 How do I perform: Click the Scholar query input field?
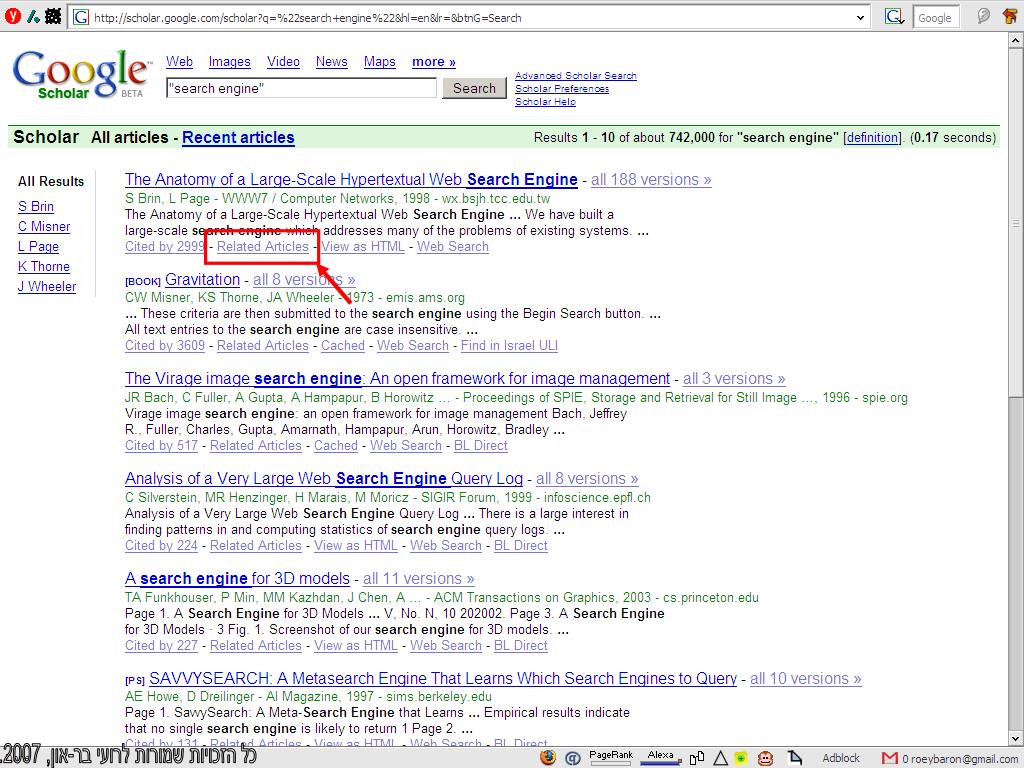pos(301,88)
